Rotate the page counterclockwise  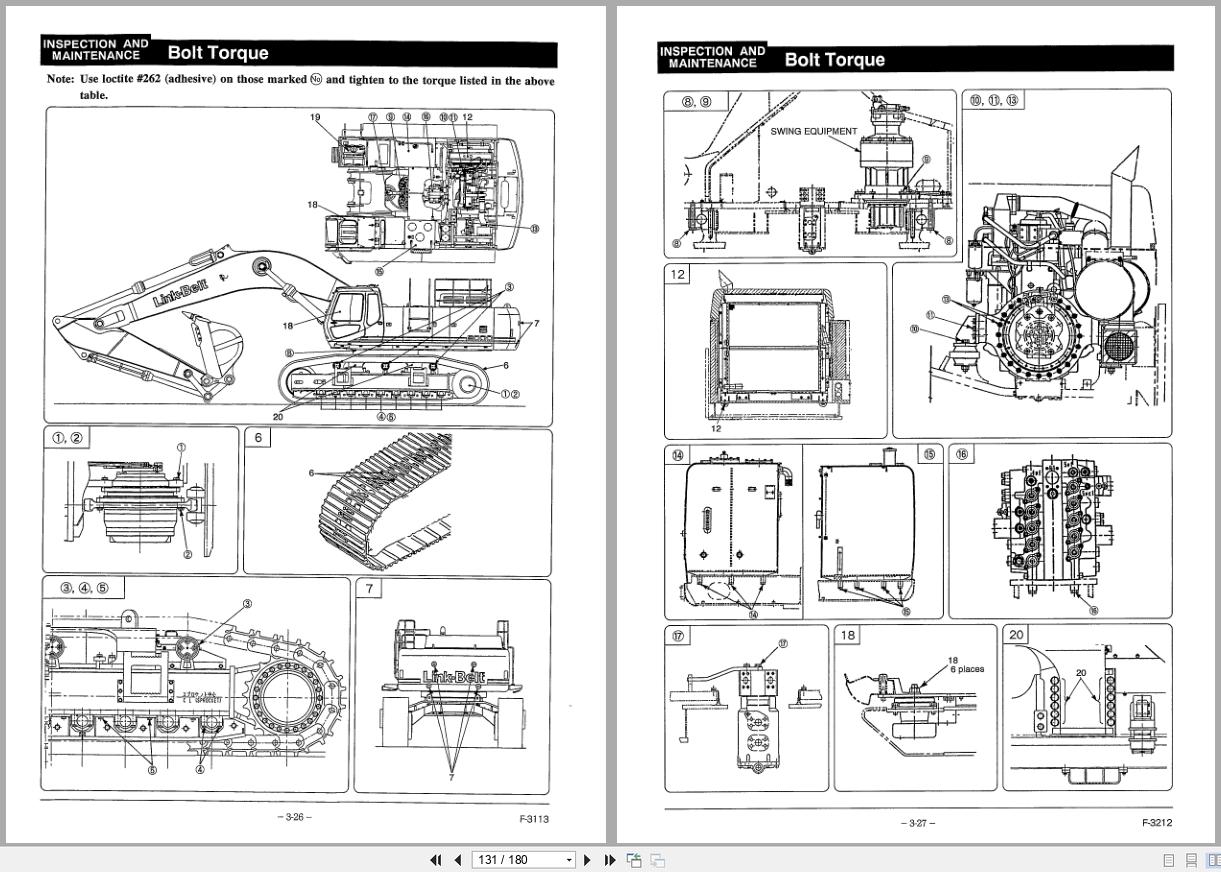coord(634,859)
